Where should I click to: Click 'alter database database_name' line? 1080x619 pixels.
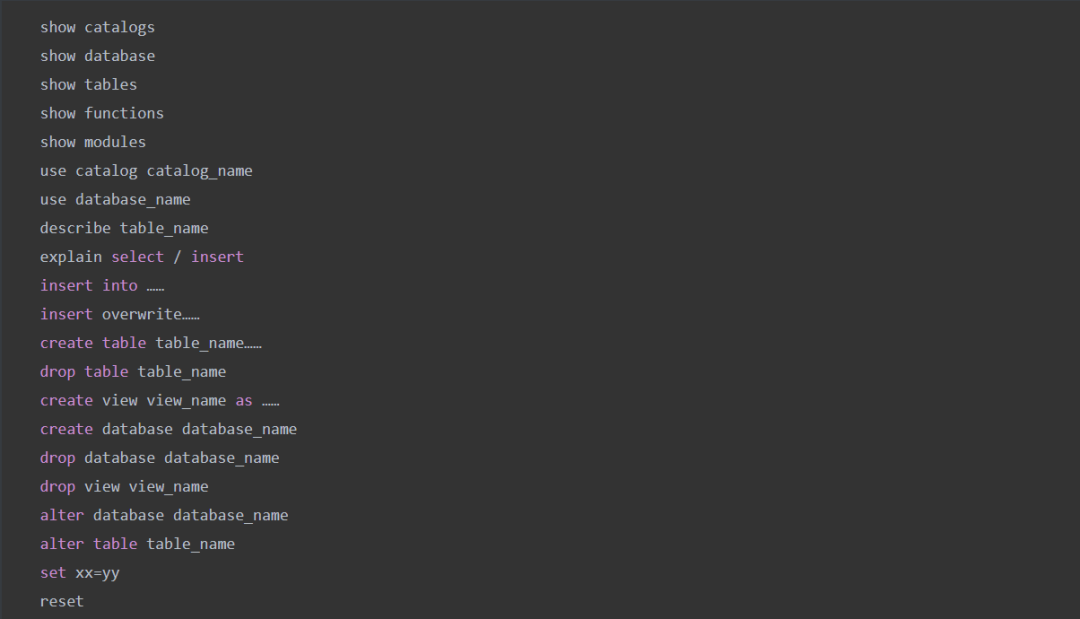(164, 515)
